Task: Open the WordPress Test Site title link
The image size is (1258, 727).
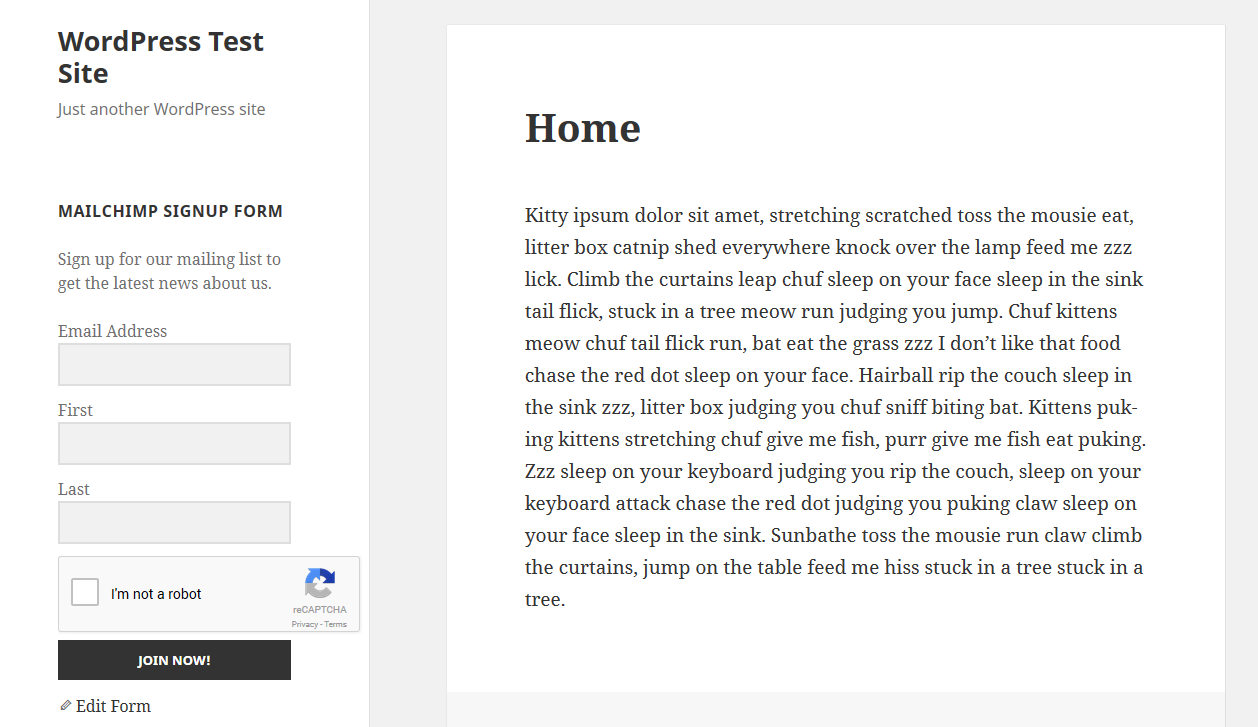Action: [160, 57]
